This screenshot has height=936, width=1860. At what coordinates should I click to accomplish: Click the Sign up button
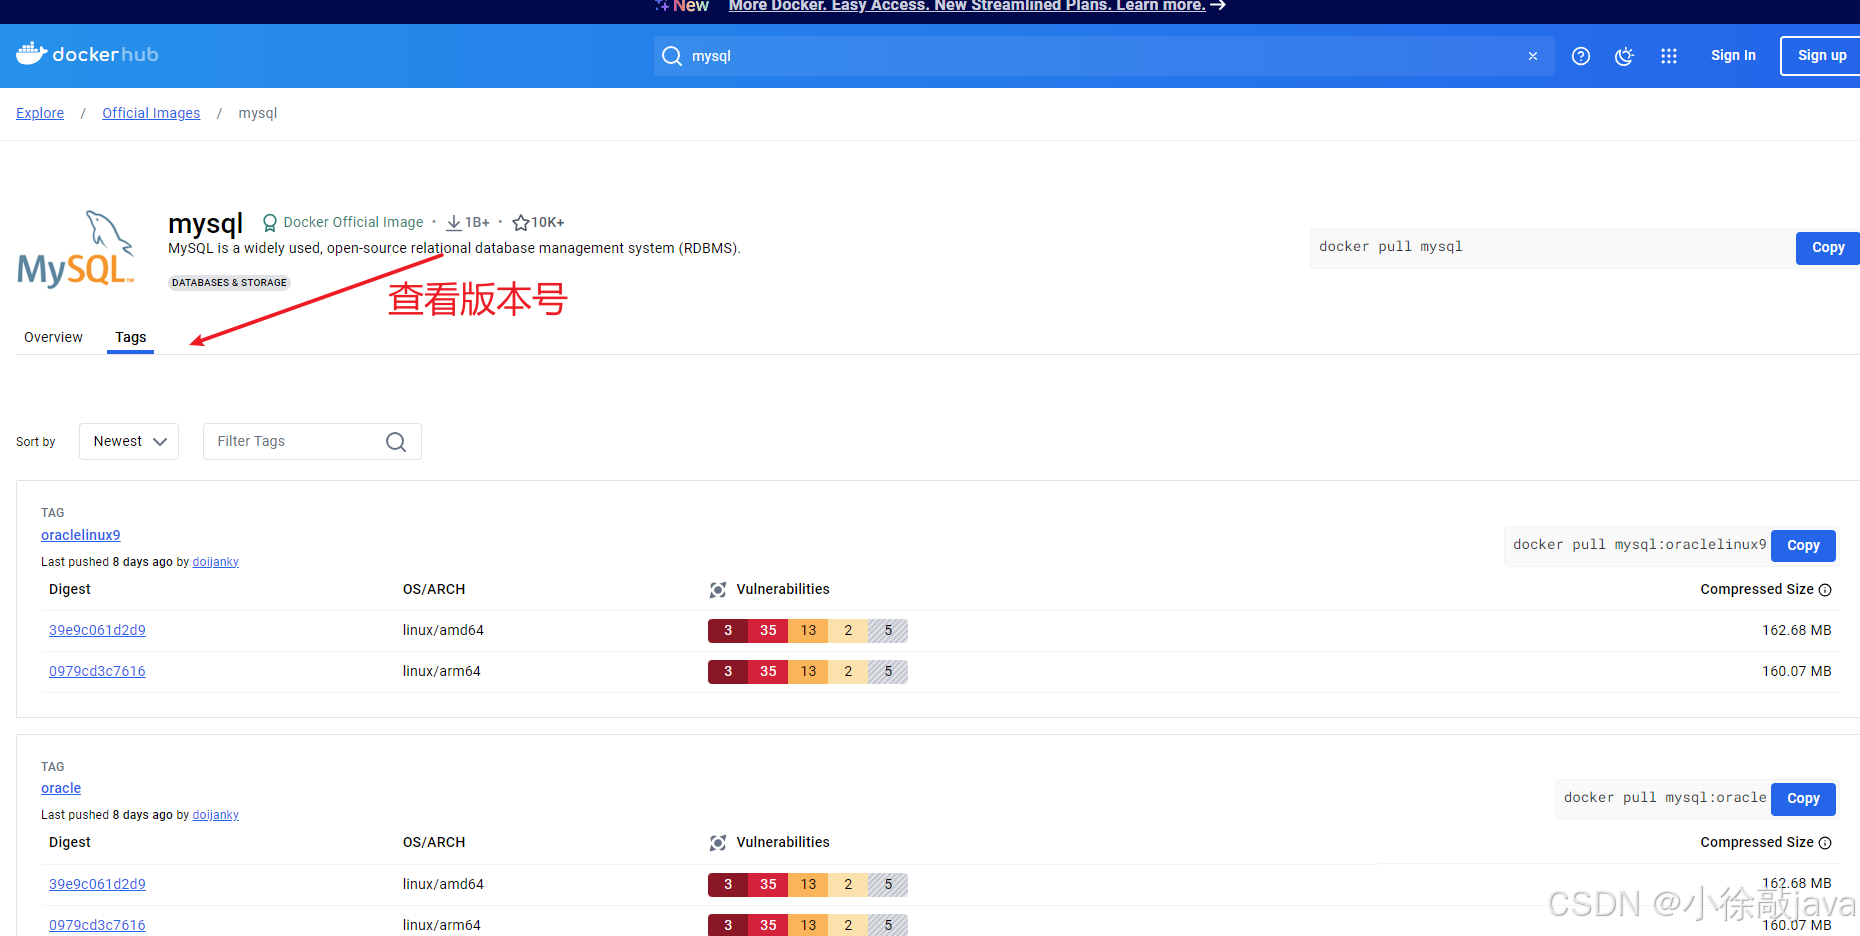pyautogui.click(x=1821, y=55)
